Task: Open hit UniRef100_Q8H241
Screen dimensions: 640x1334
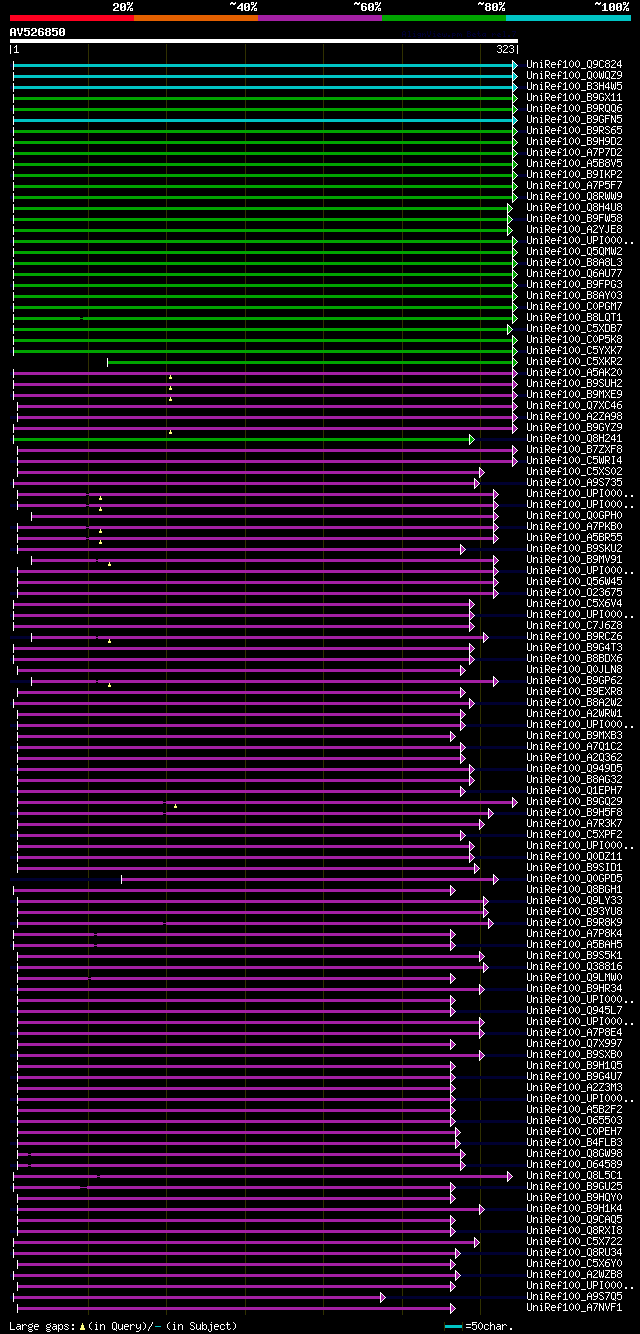Action: (574, 438)
